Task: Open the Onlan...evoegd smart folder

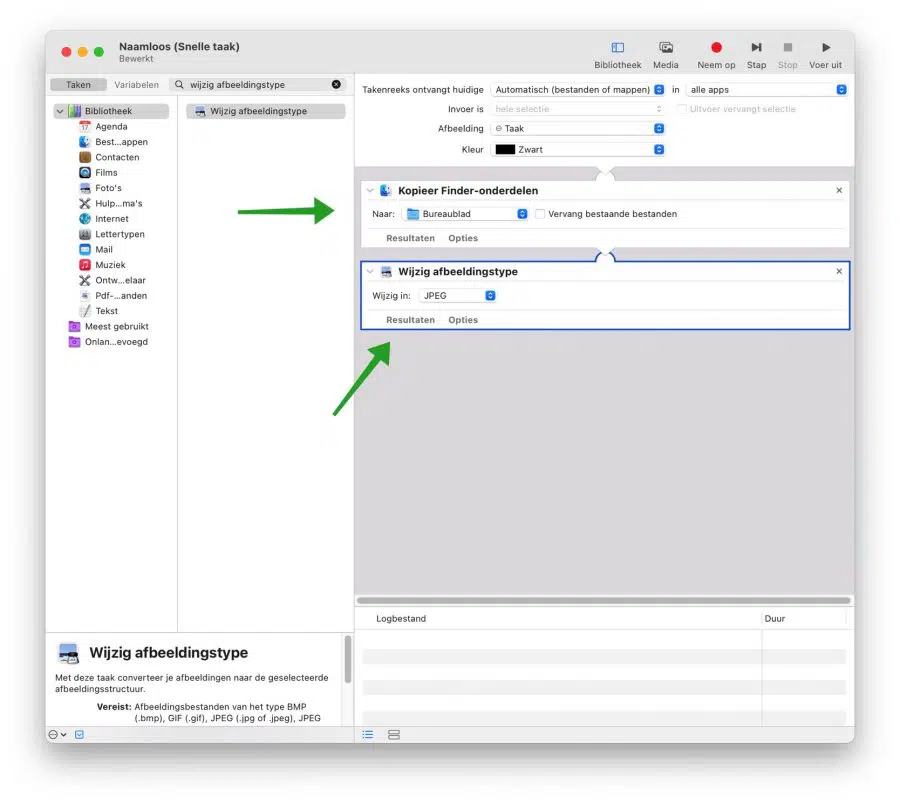Action: 115,342
